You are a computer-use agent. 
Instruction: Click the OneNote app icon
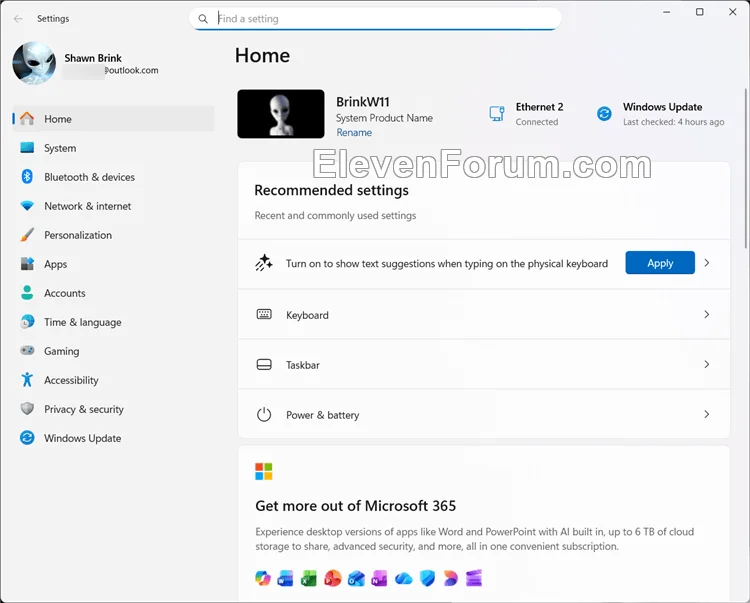379,579
